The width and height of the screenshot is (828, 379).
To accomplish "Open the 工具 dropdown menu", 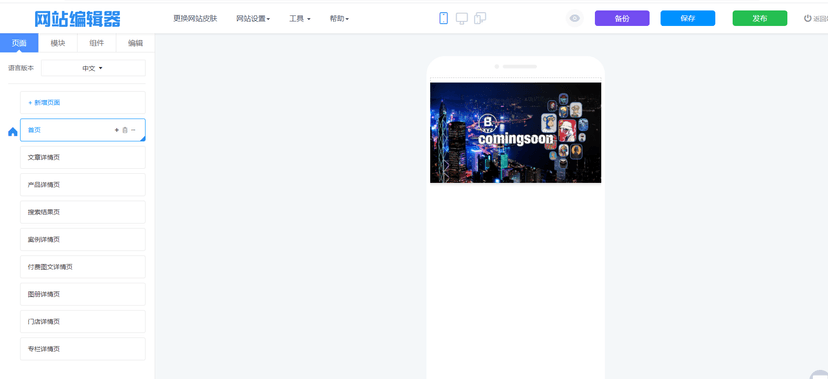I will (x=299, y=18).
